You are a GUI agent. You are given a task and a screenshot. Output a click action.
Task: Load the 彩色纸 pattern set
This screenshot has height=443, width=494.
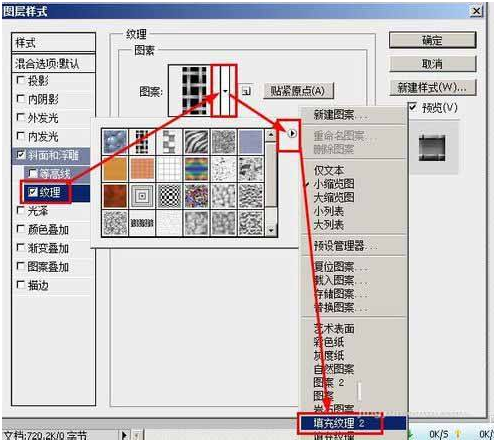pos(353,342)
